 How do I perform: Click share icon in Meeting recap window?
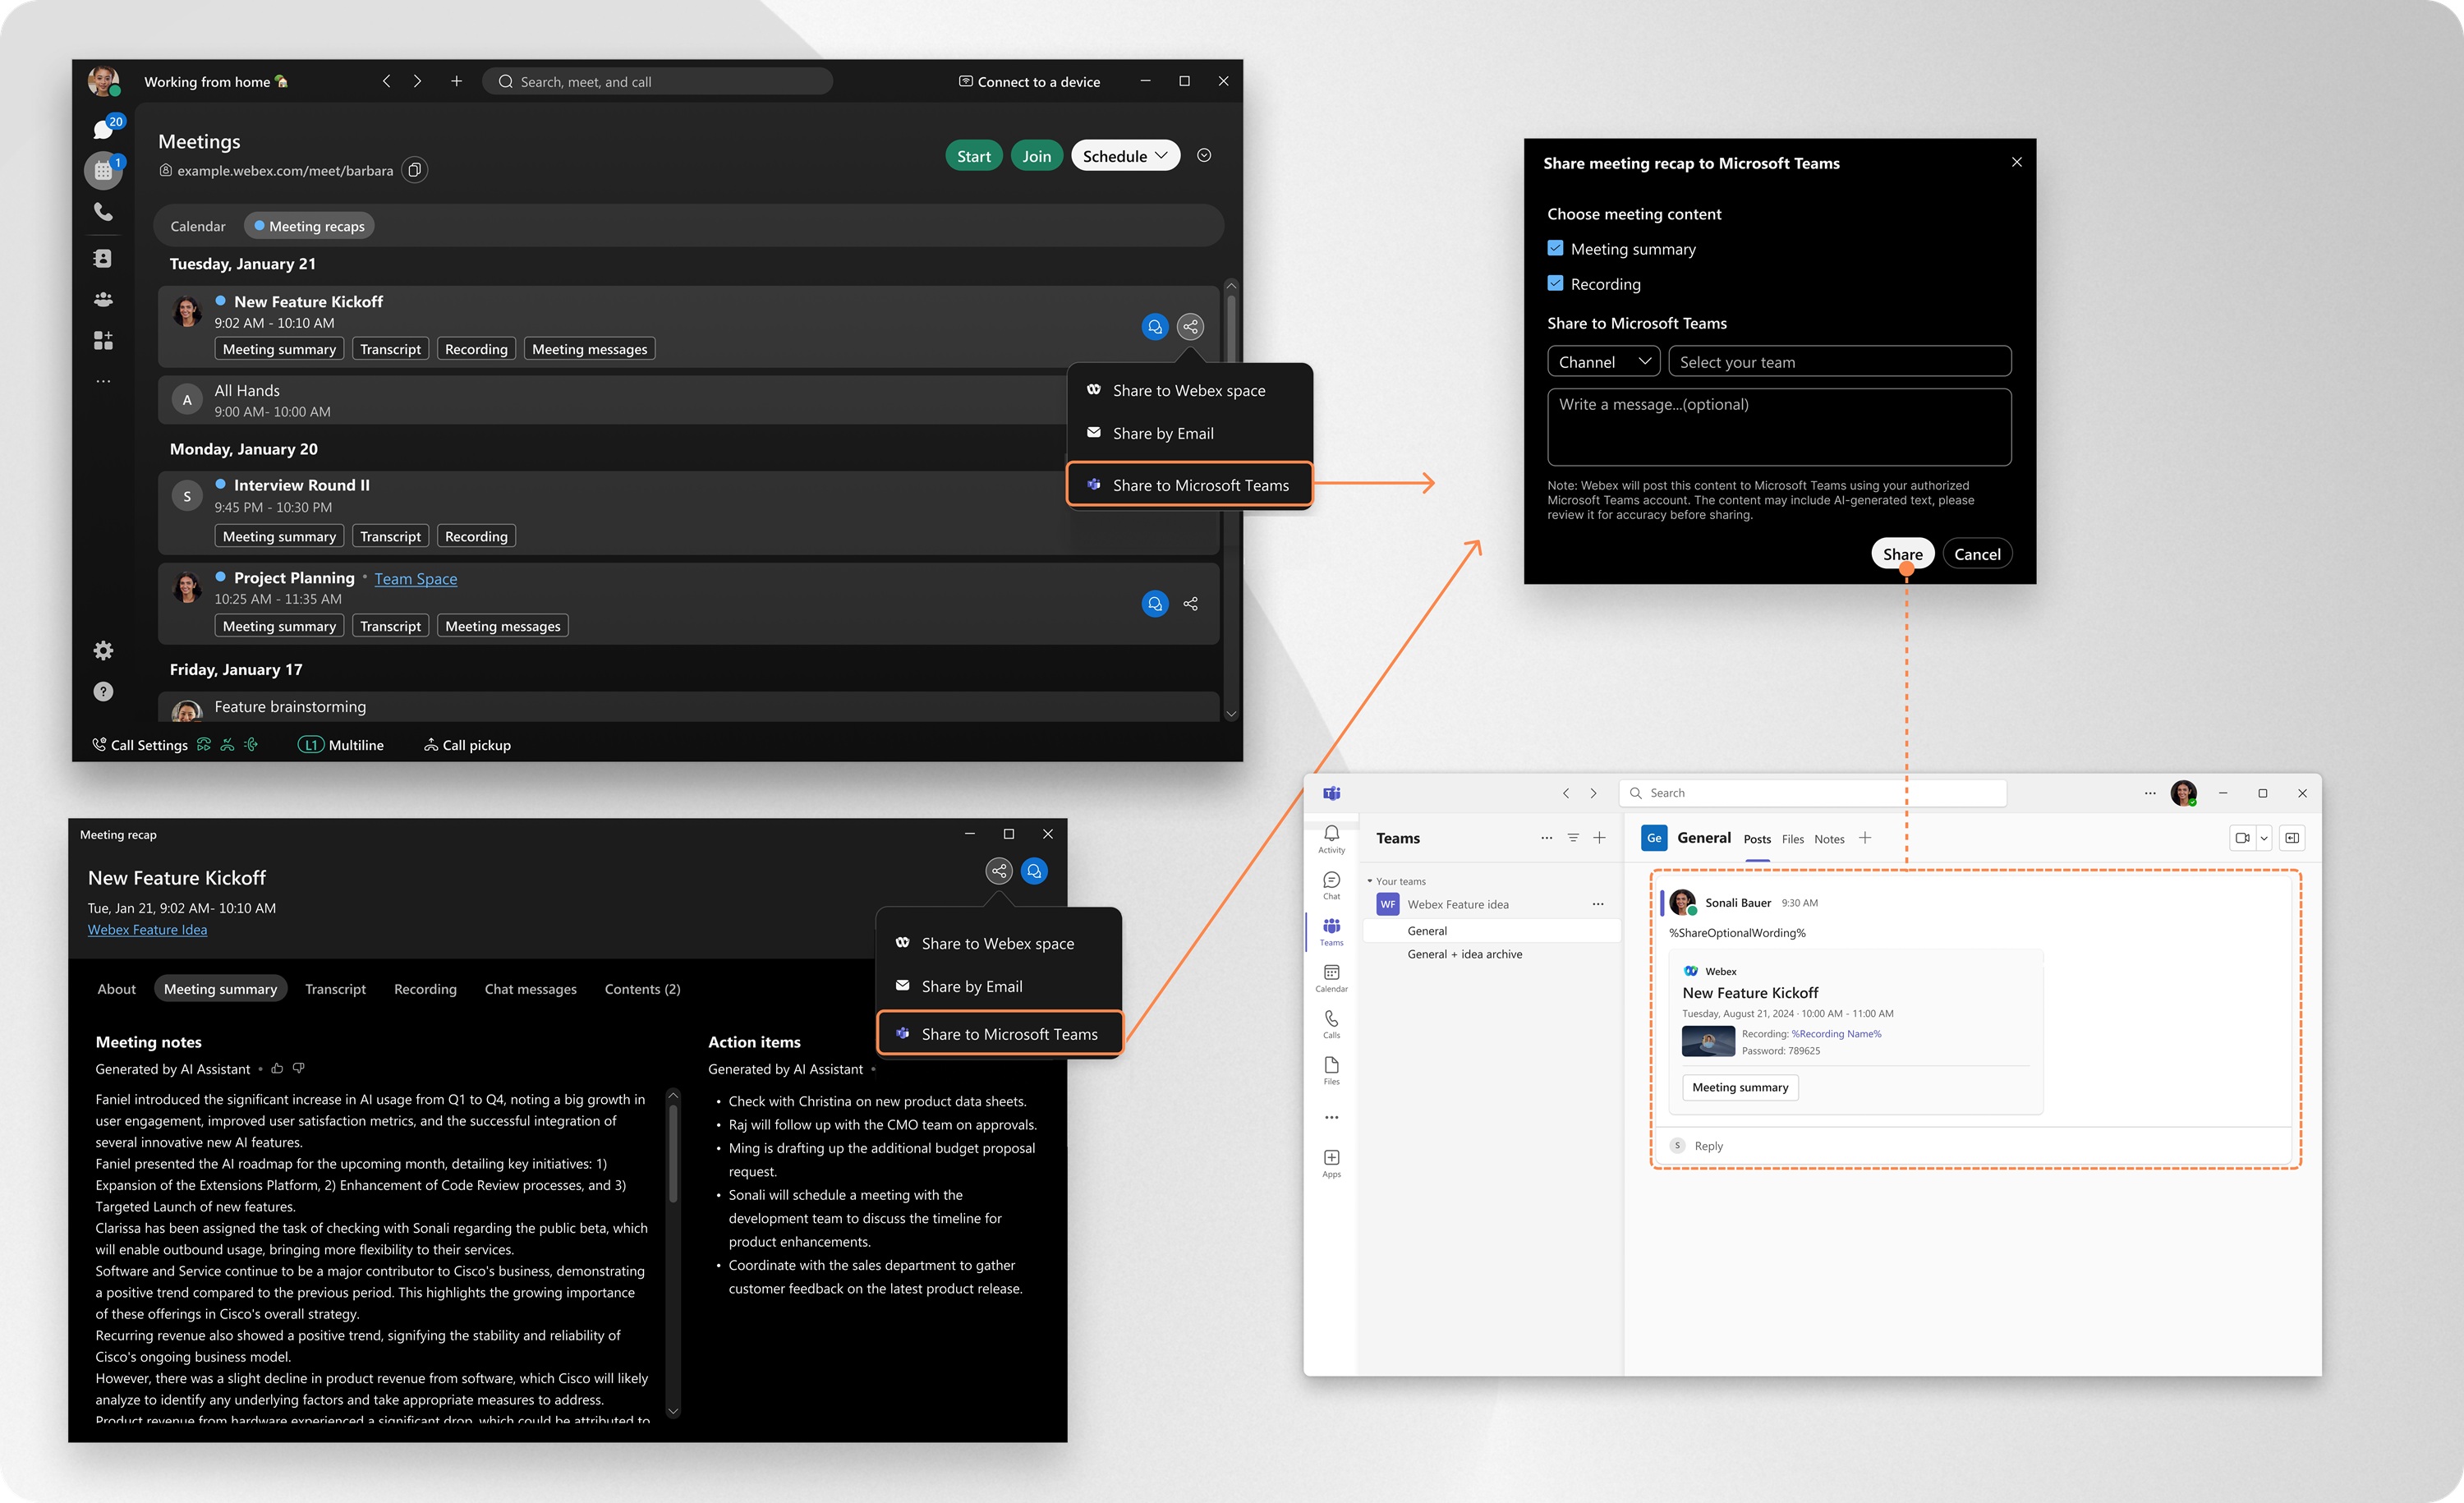(x=999, y=871)
